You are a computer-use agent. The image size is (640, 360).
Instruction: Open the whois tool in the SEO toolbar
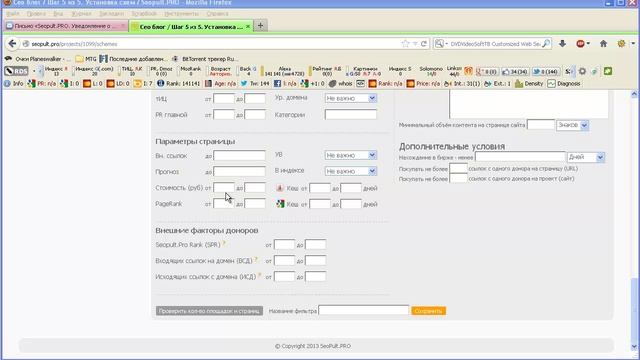[x=341, y=84]
